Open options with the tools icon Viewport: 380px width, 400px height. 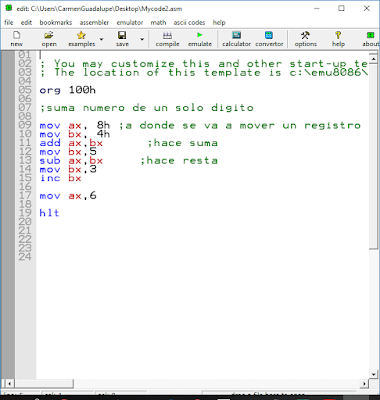coord(305,39)
